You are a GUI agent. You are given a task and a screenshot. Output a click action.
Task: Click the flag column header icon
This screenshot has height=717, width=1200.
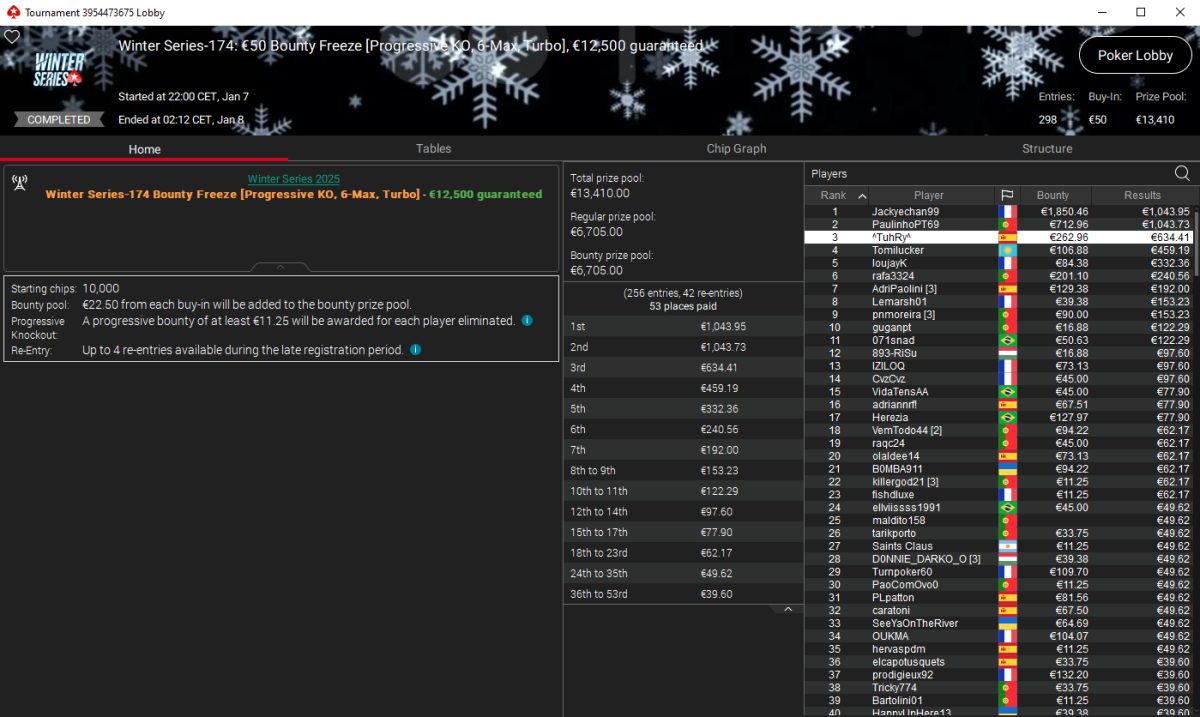pyautogui.click(x=1007, y=196)
